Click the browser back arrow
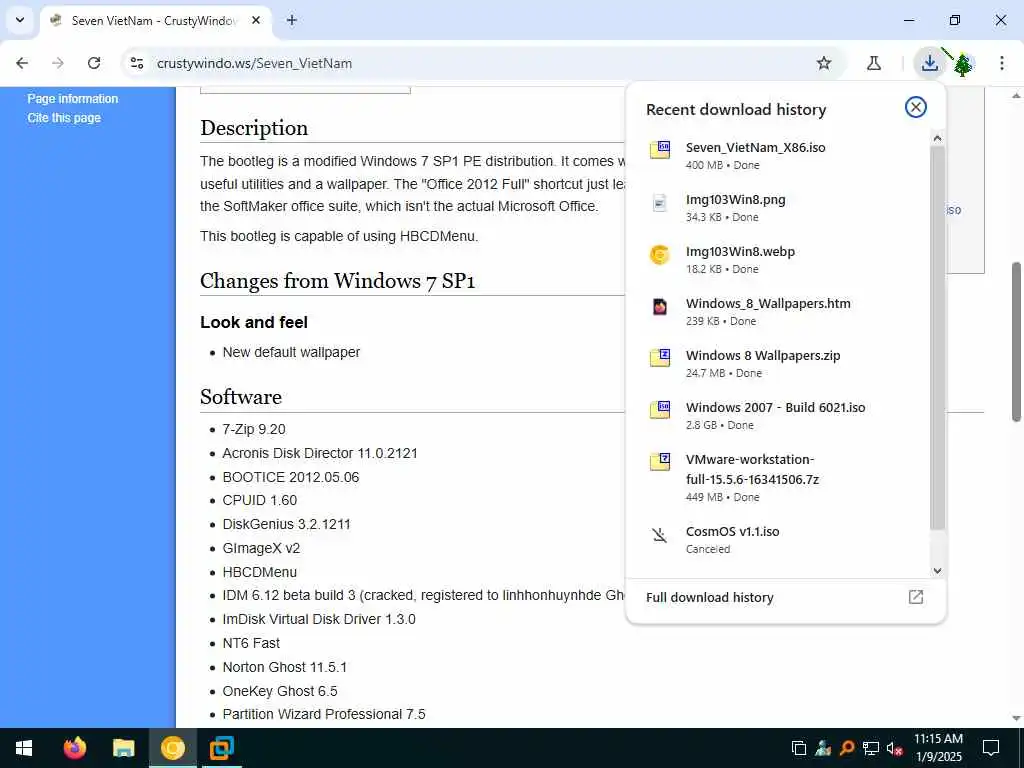The height and width of the screenshot is (768, 1024). pos(22,63)
